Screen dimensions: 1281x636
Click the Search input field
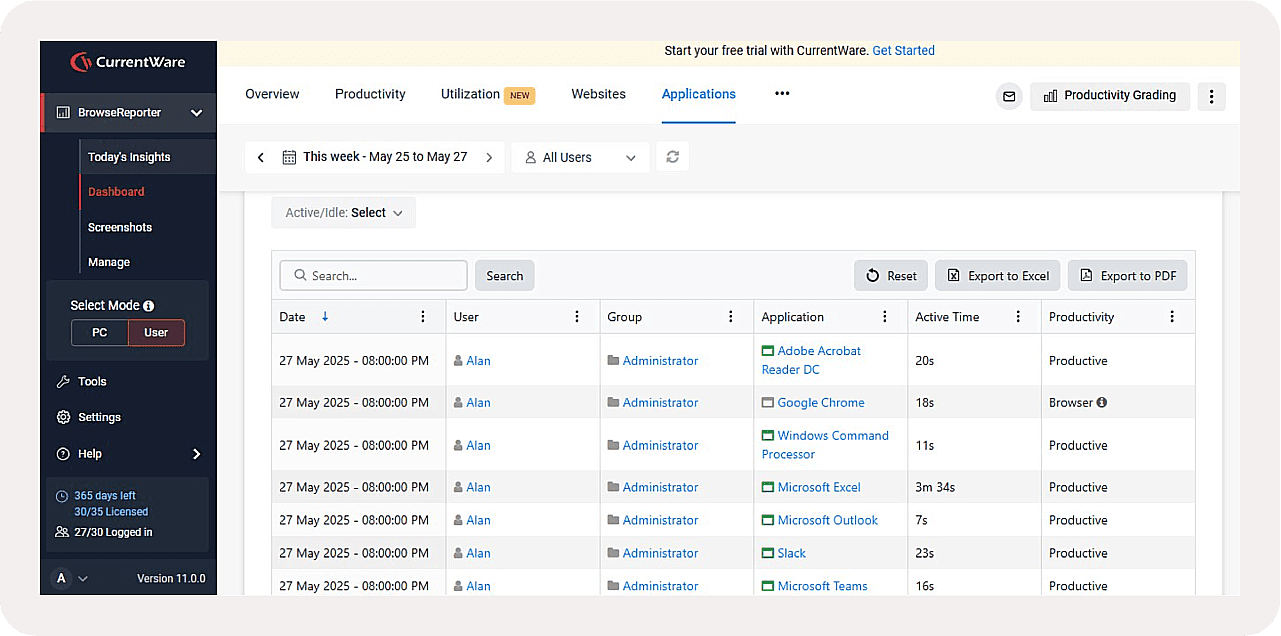373,276
